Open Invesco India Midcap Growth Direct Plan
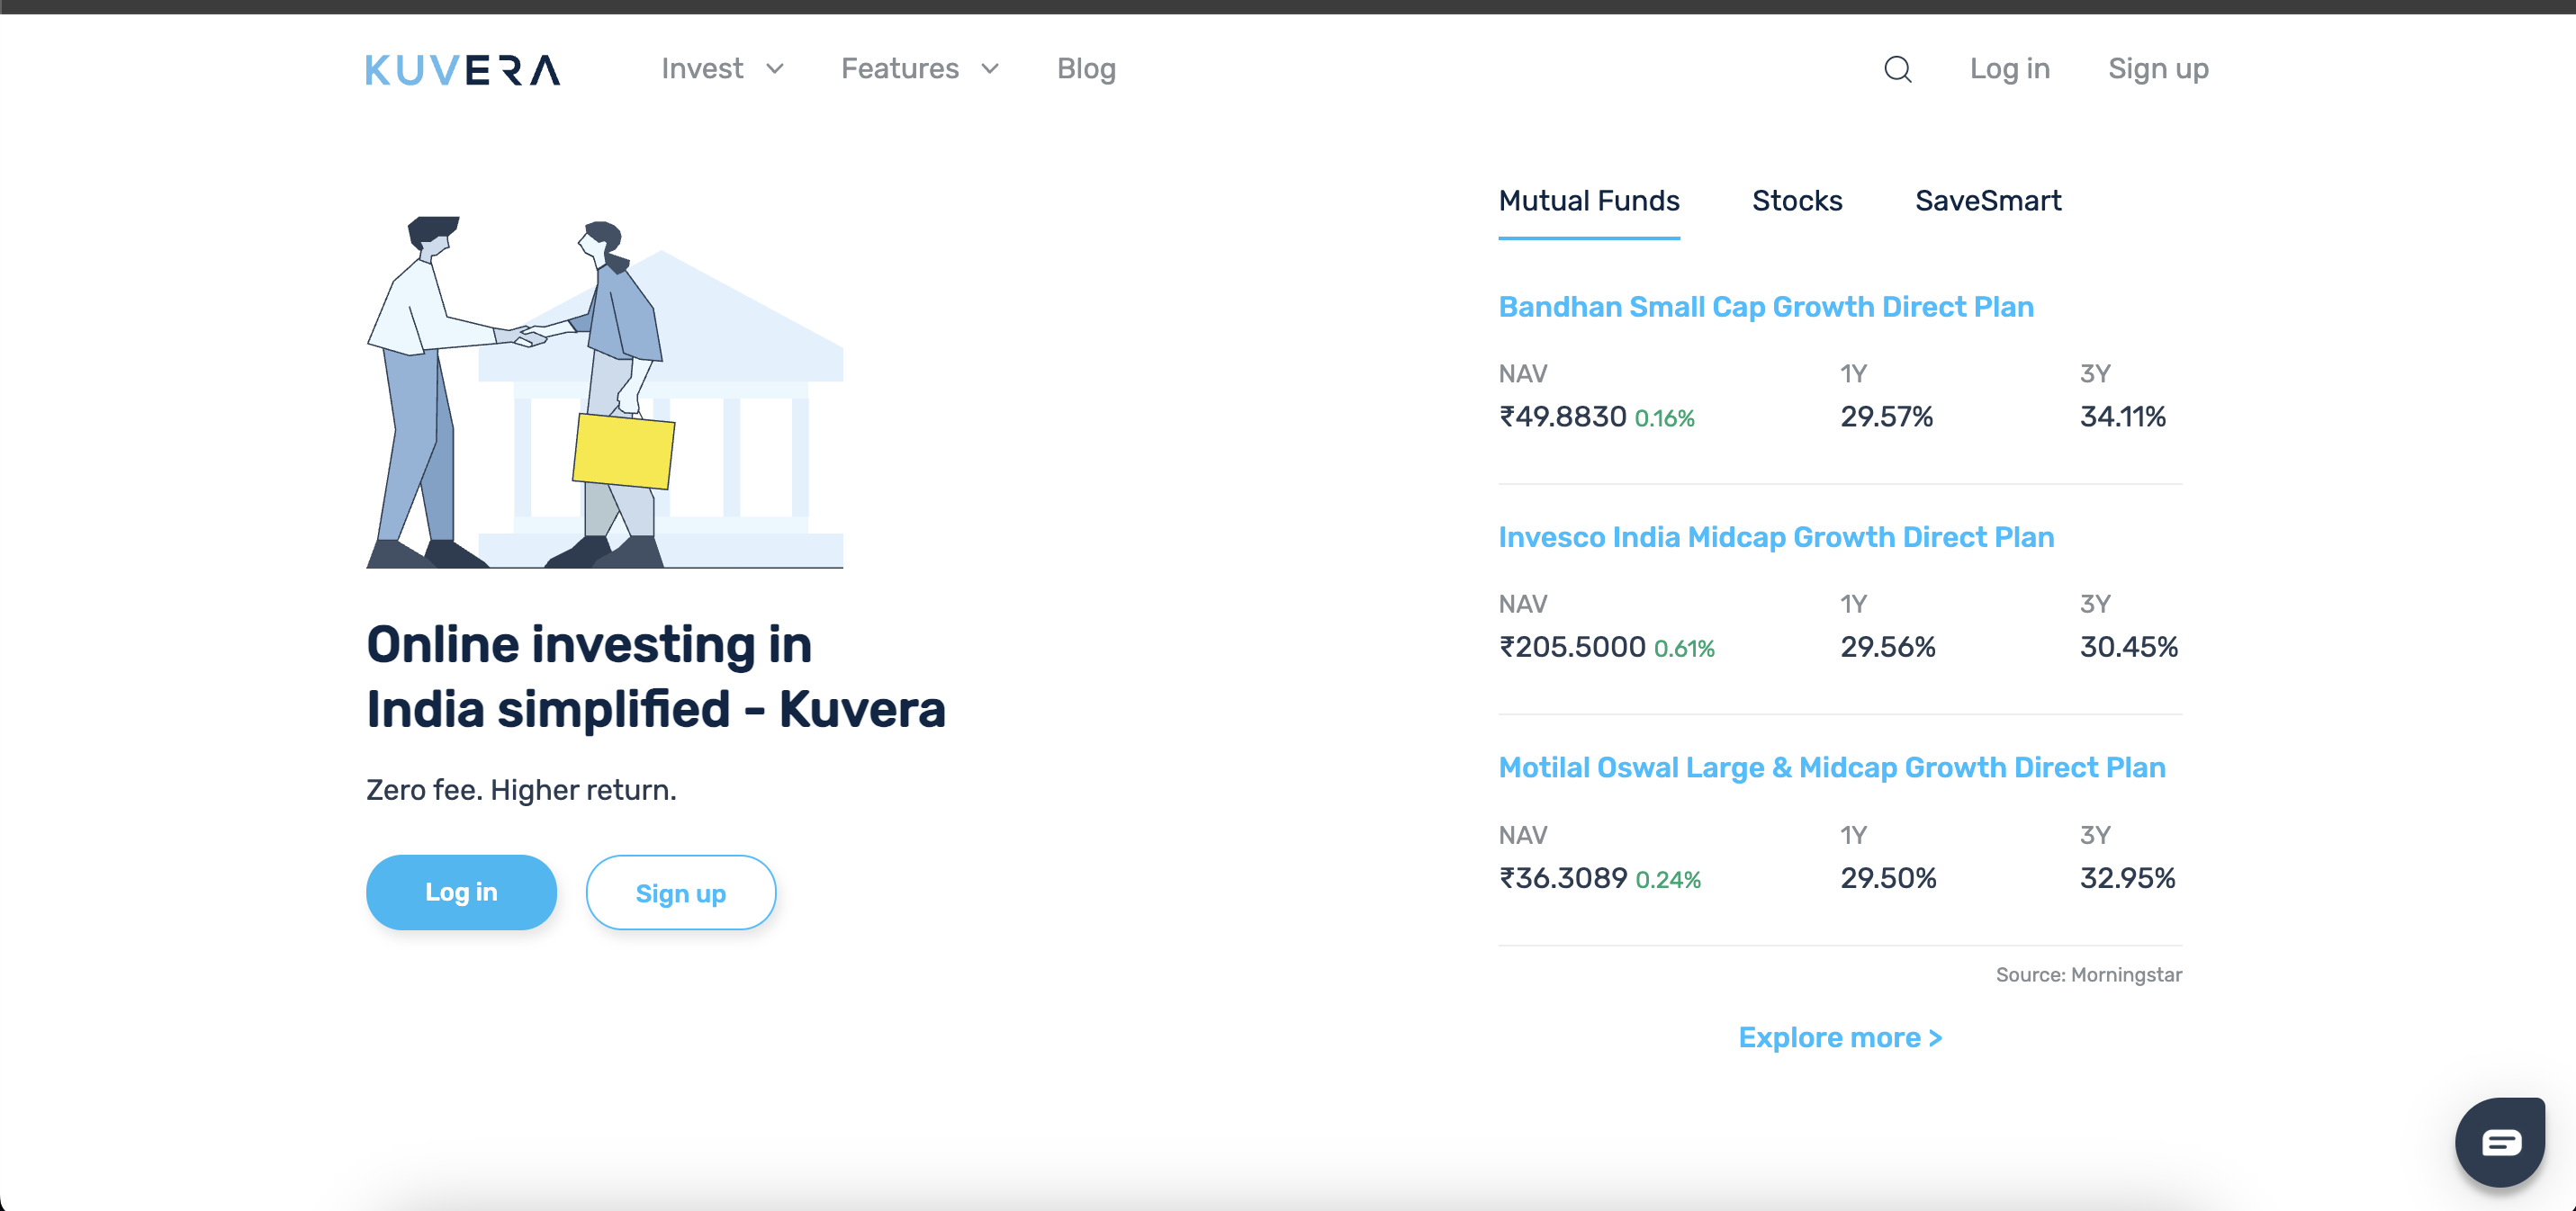This screenshot has width=2576, height=1211. click(1776, 537)
